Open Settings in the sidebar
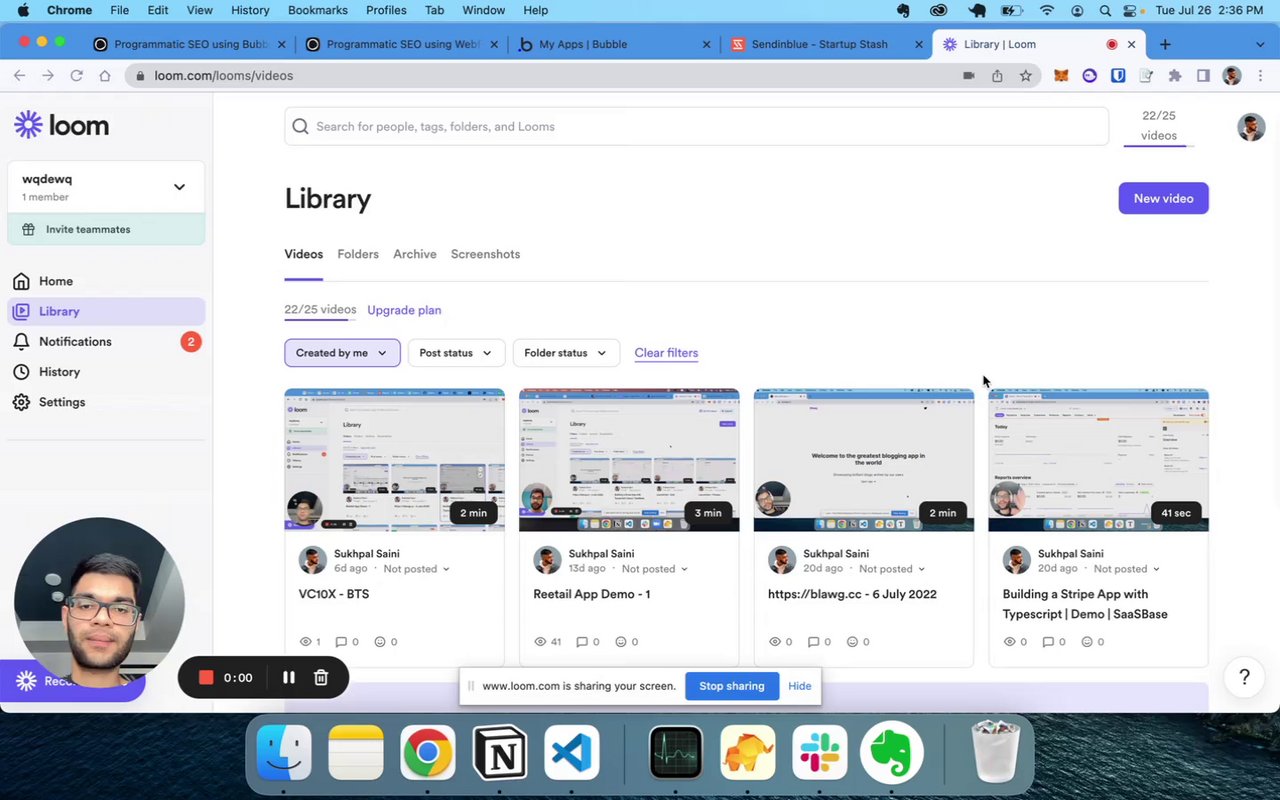Viewport: 1280px width, 800px height. point(62,402)
